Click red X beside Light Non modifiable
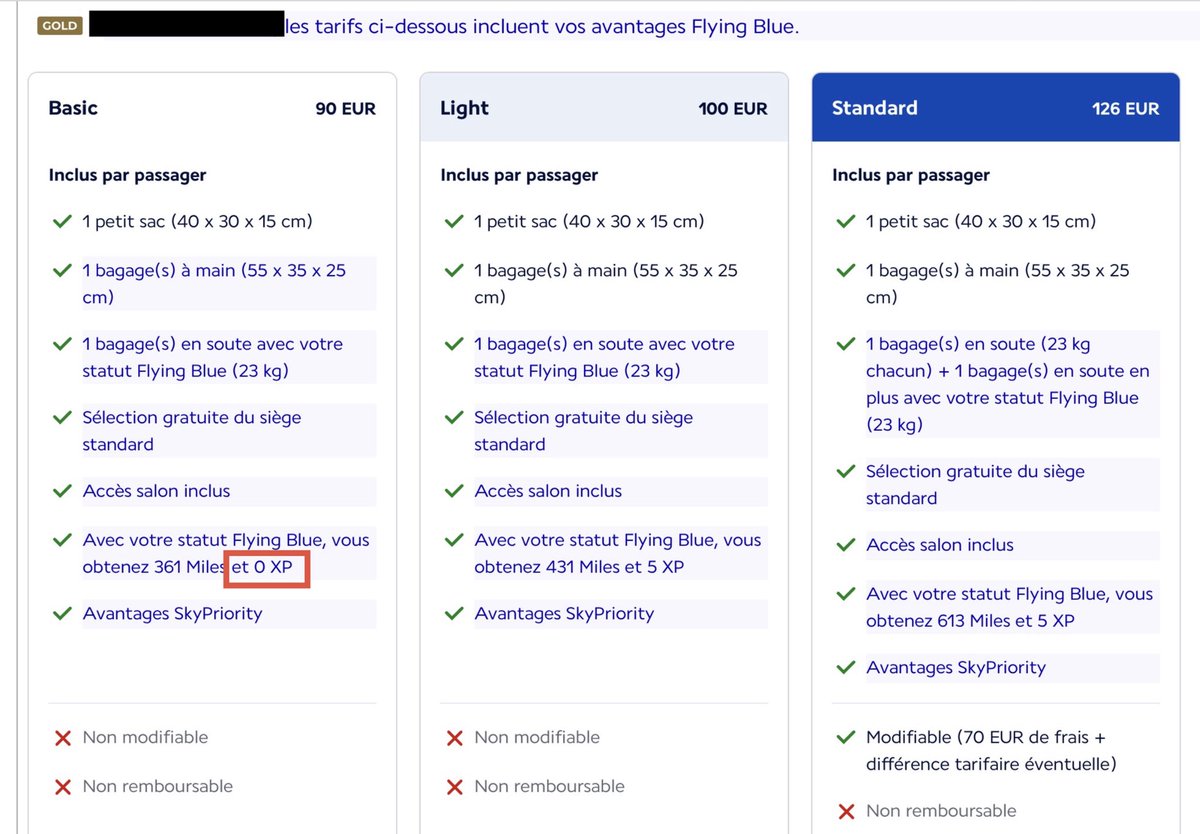This screenshot has height=834, width=1200. (454, 738)
